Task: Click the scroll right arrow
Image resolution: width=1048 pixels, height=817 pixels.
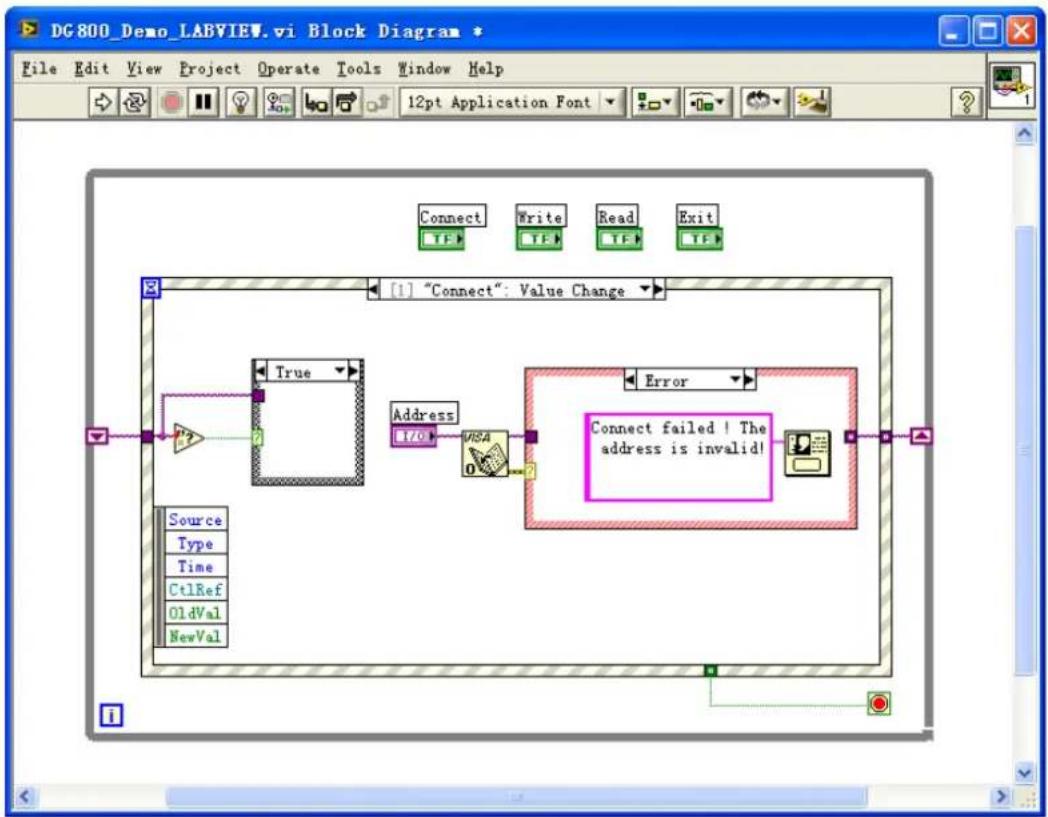Action: (x=1001, y=796)
